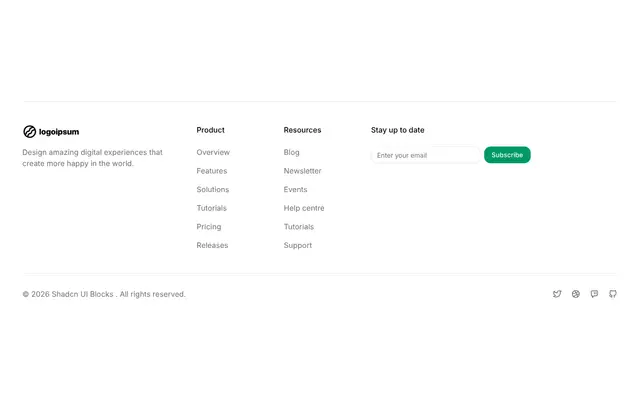This screenshot has height=400, width=640.
Task: Open the Twitch chat-bubble icon link
Action: (594, 294)
